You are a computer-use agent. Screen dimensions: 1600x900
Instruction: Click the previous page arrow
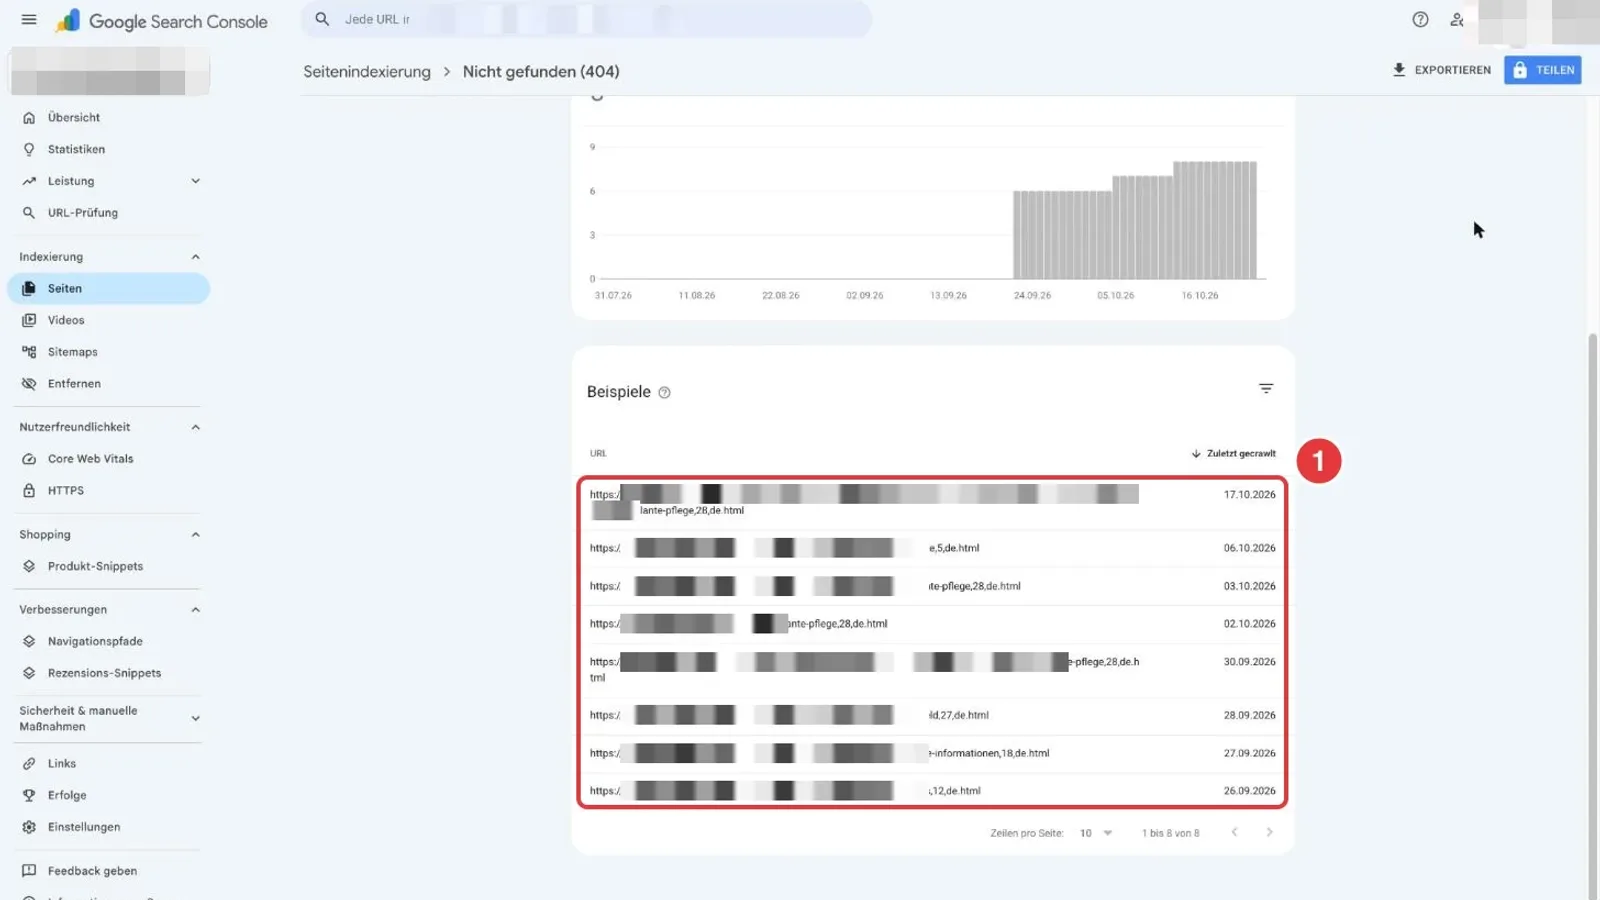(x=1234, y=832)
